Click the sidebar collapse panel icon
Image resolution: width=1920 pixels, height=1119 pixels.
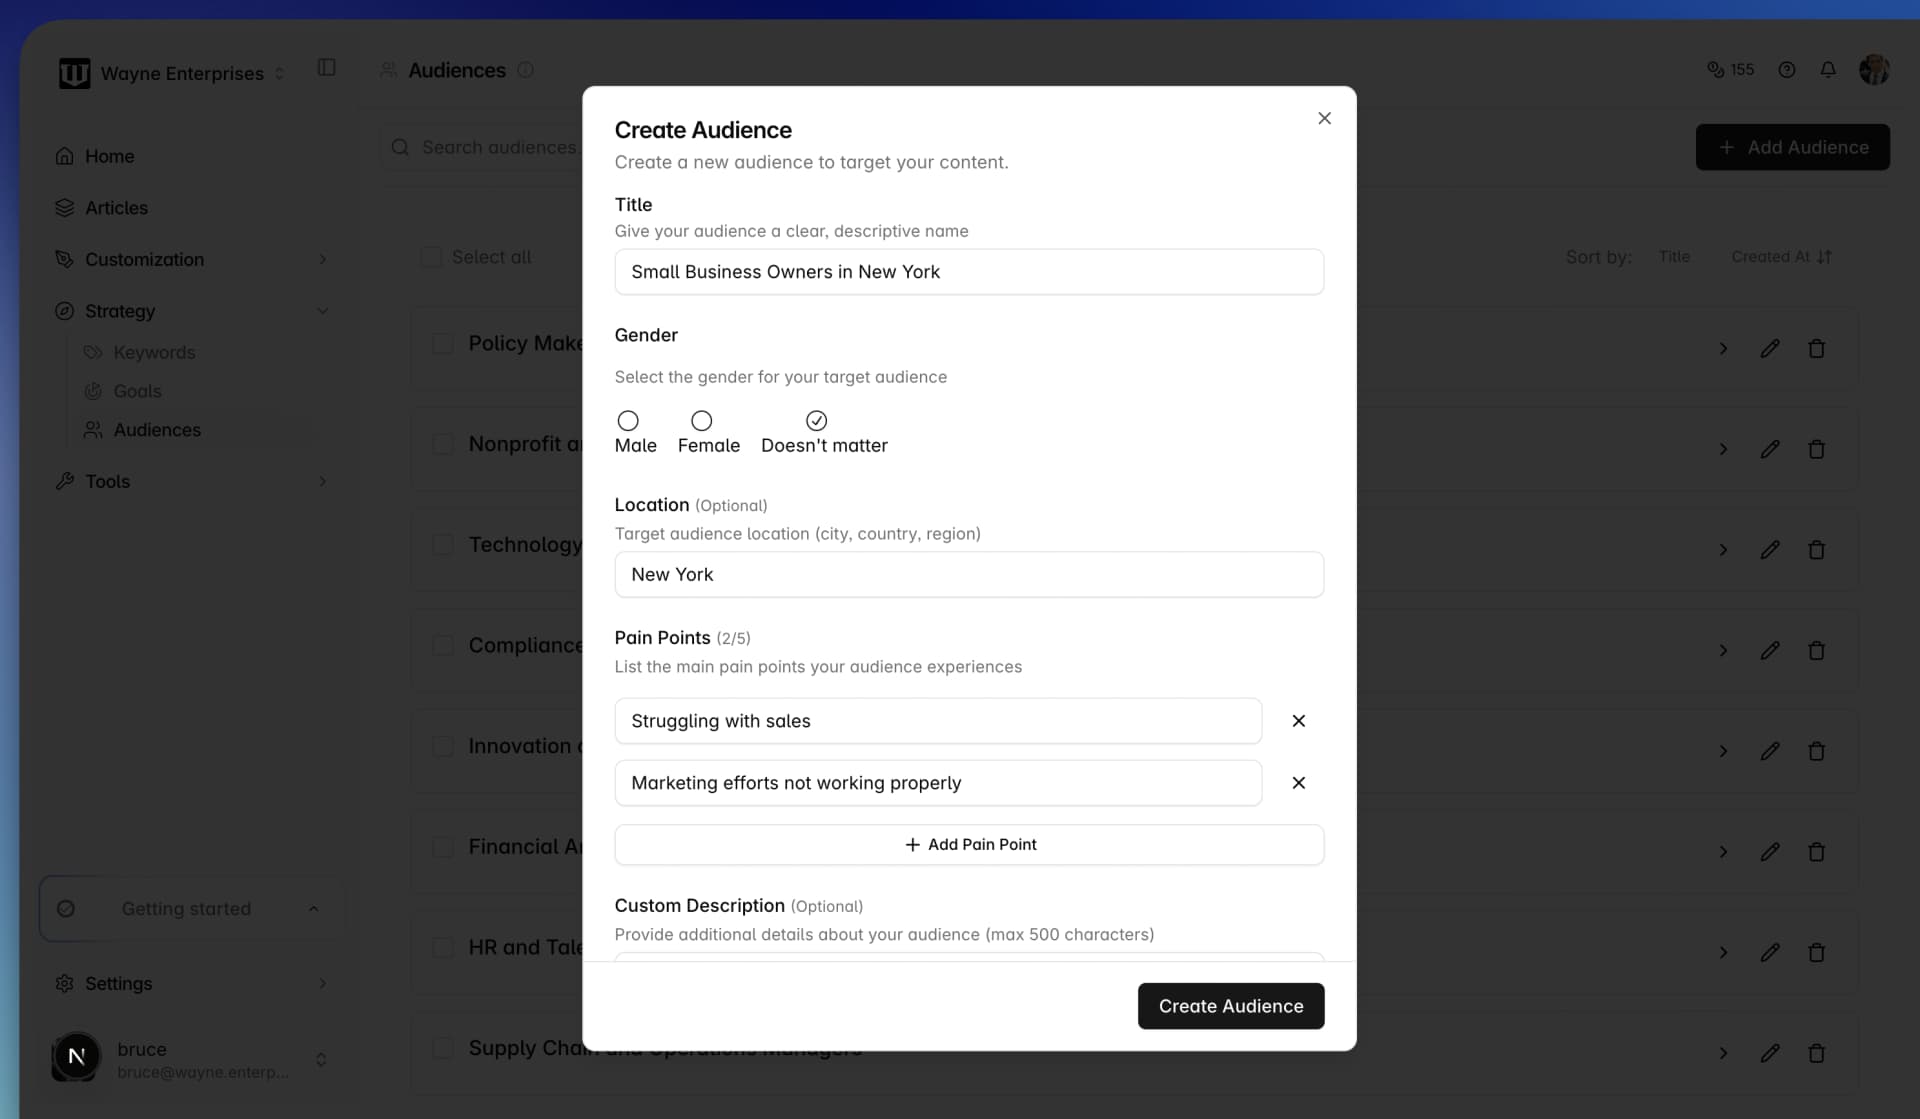pos(325,68)
